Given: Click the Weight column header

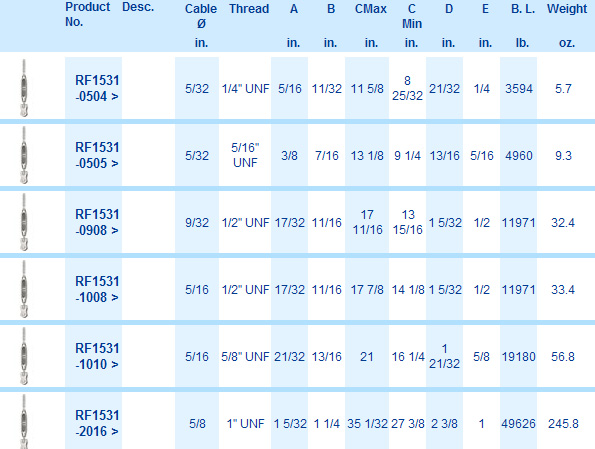Looking at the screenshot, I should 567,9.
